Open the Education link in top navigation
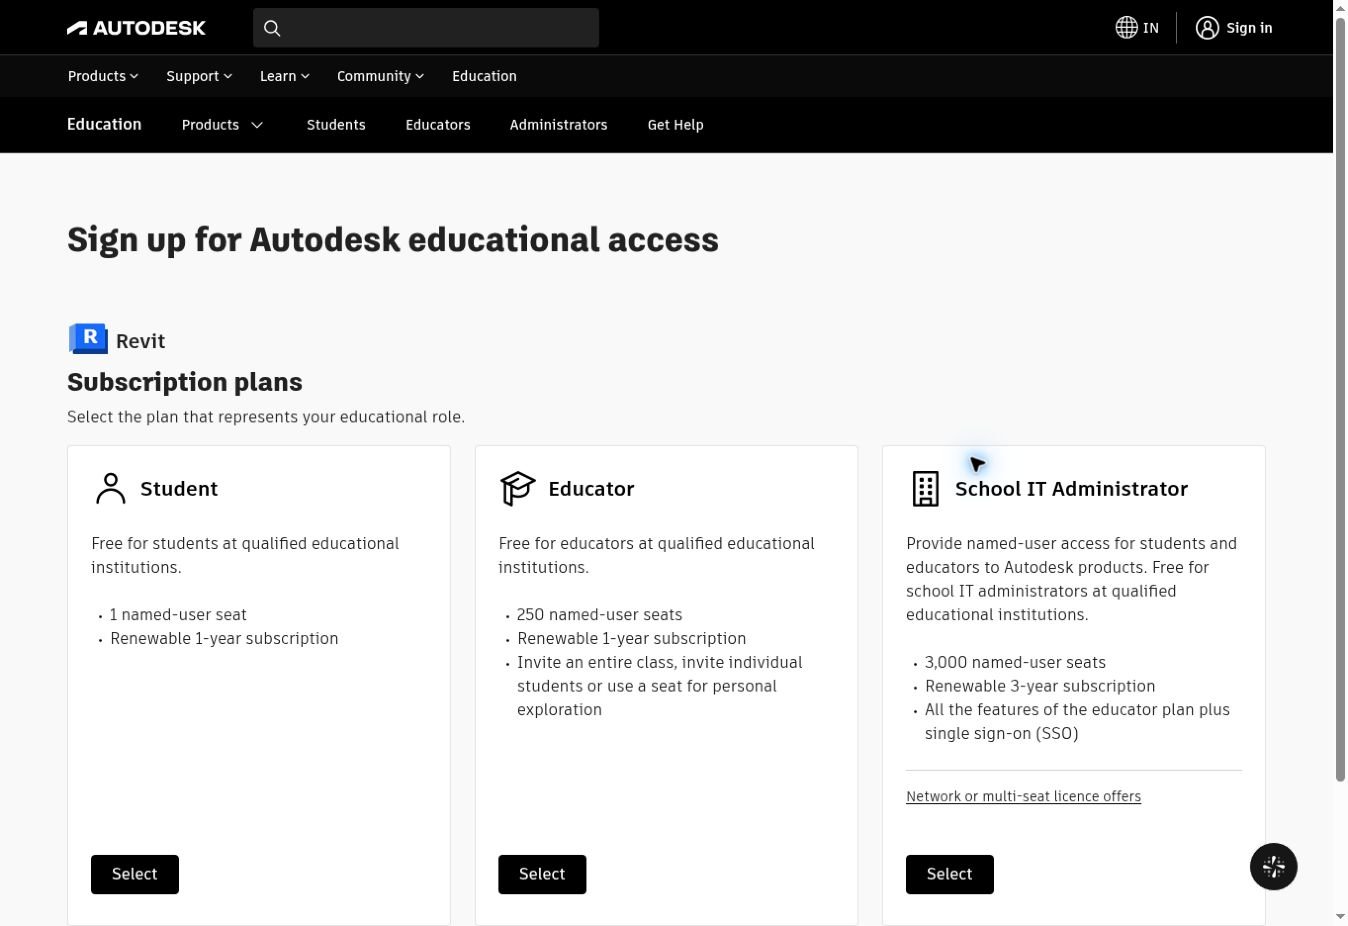Image resolution: width=1348 pixels, height=926 pixels. (x=484, y=76)
